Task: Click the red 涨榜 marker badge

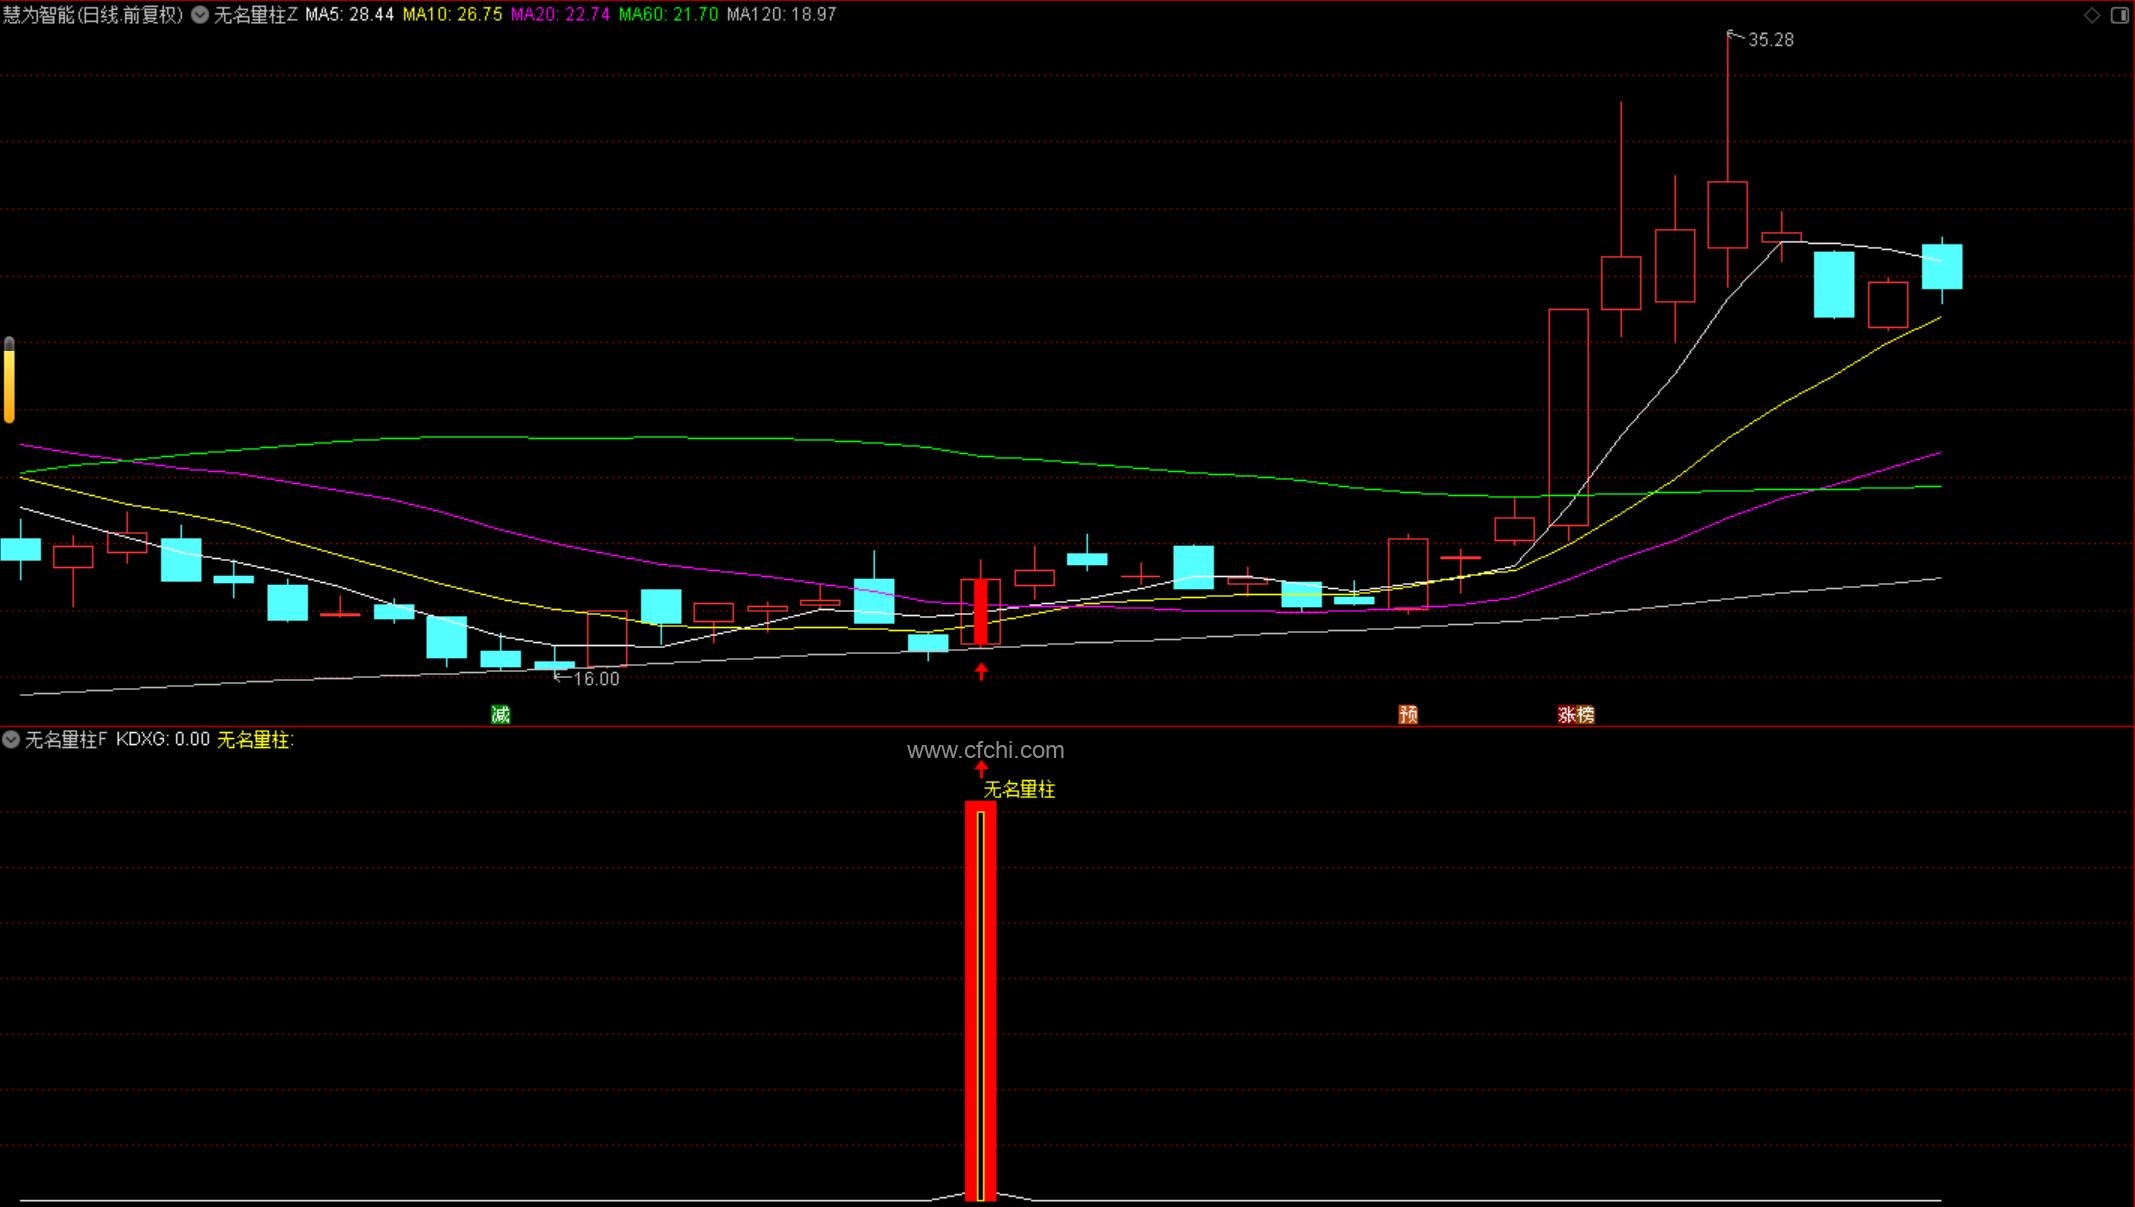Action: [x=1576, y=714]
